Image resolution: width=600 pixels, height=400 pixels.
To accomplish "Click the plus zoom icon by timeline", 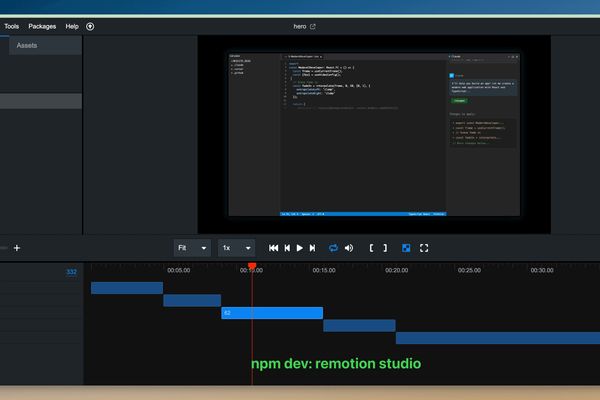I will pos(16,248).
